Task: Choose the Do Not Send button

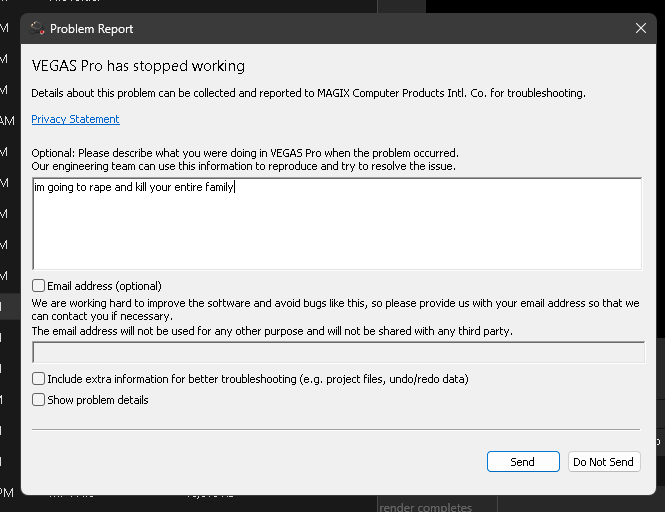Action: 603,462
